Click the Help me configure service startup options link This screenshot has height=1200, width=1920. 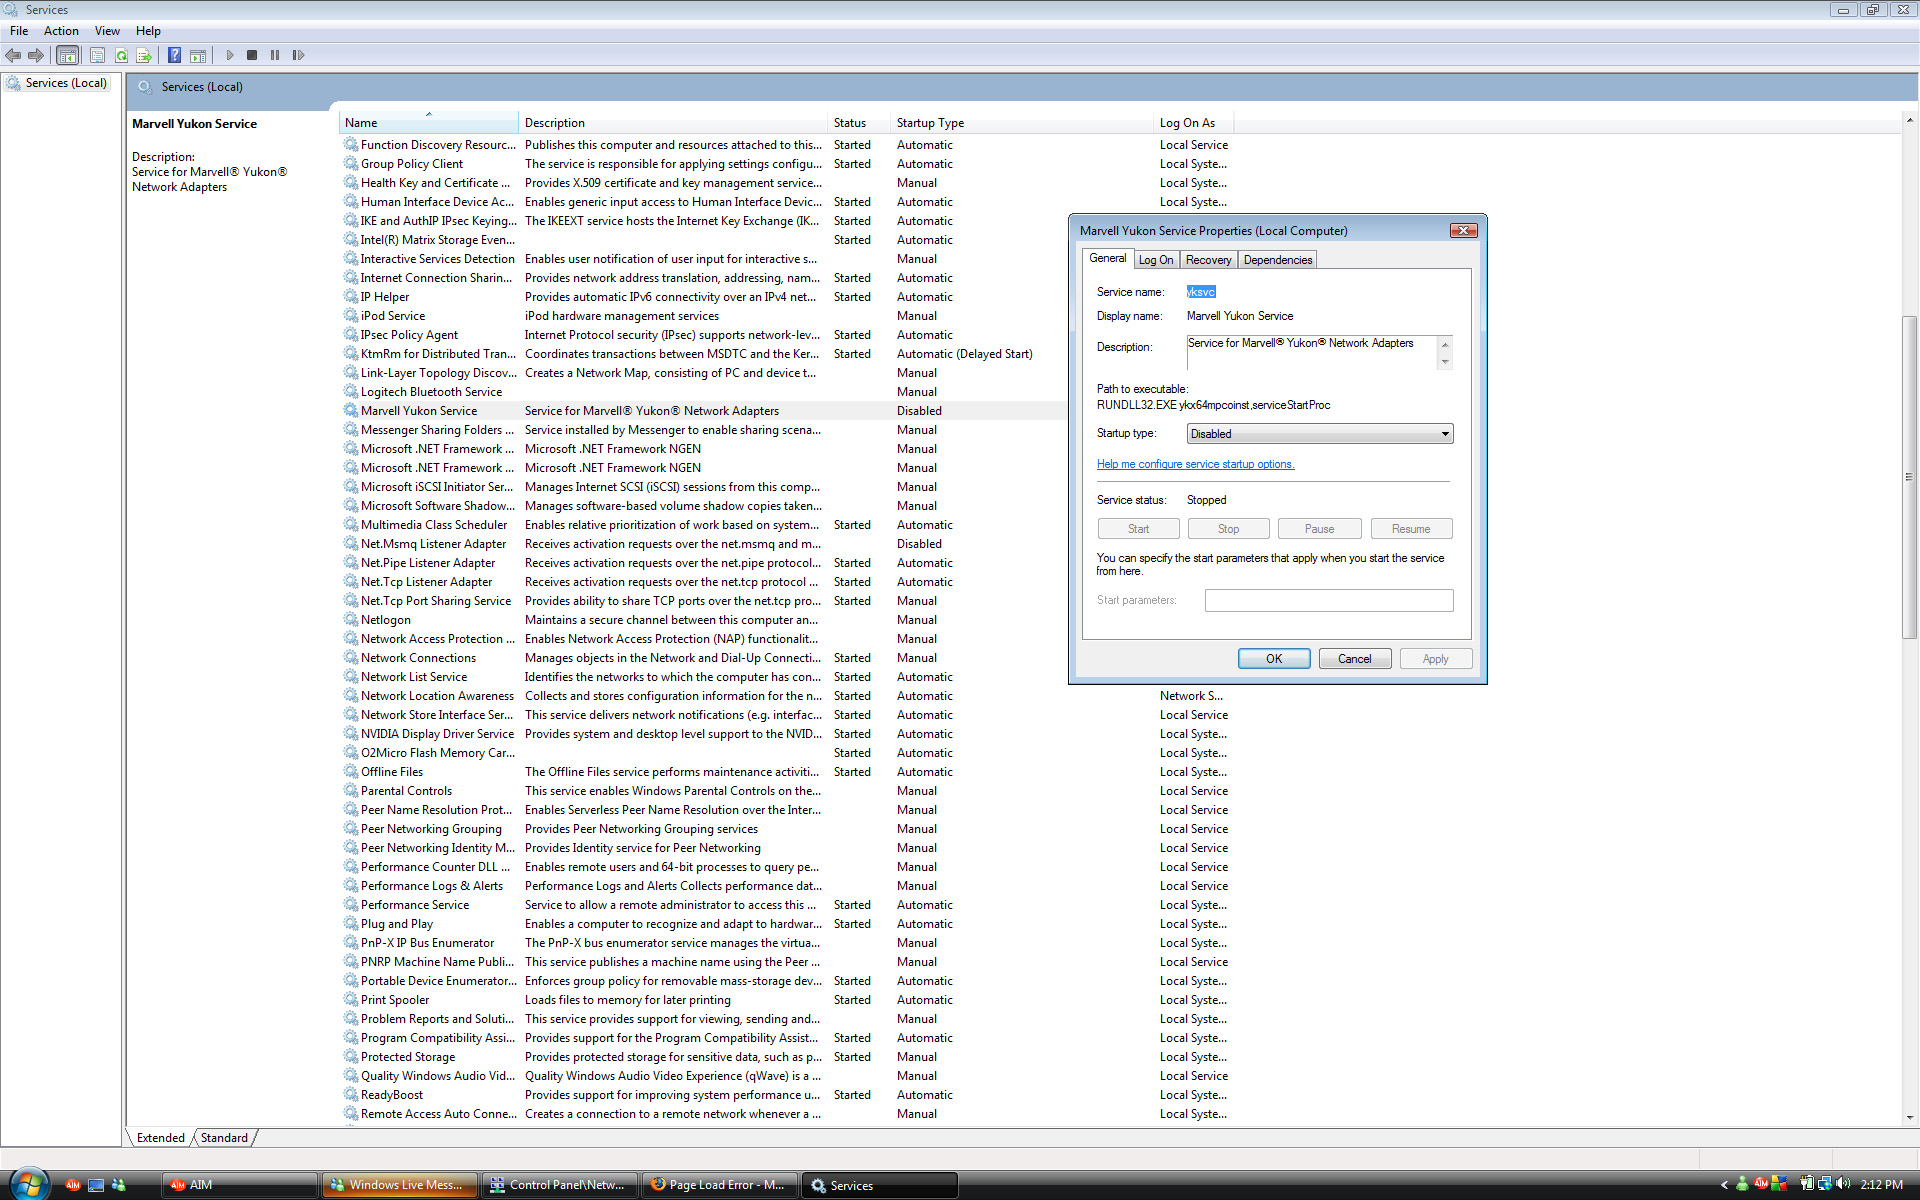click(1195, 464)
